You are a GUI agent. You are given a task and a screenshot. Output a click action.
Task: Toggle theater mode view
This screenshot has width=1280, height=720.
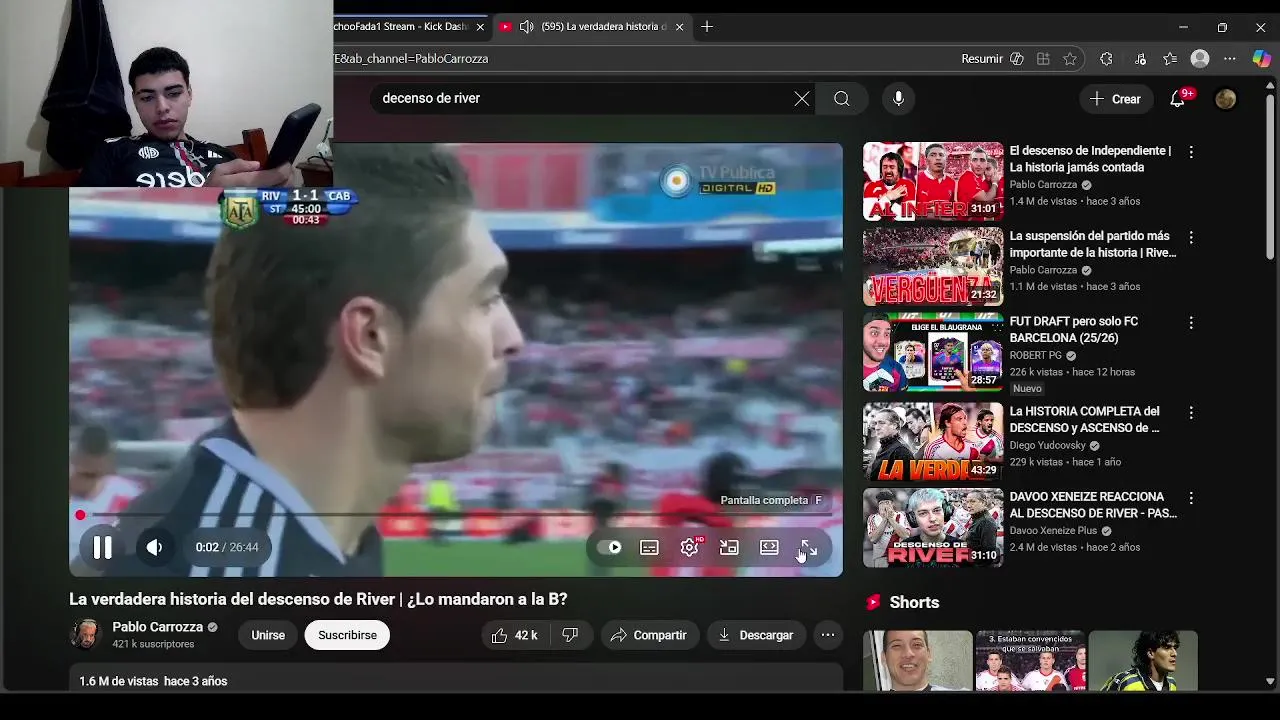(x=769, y=547)
